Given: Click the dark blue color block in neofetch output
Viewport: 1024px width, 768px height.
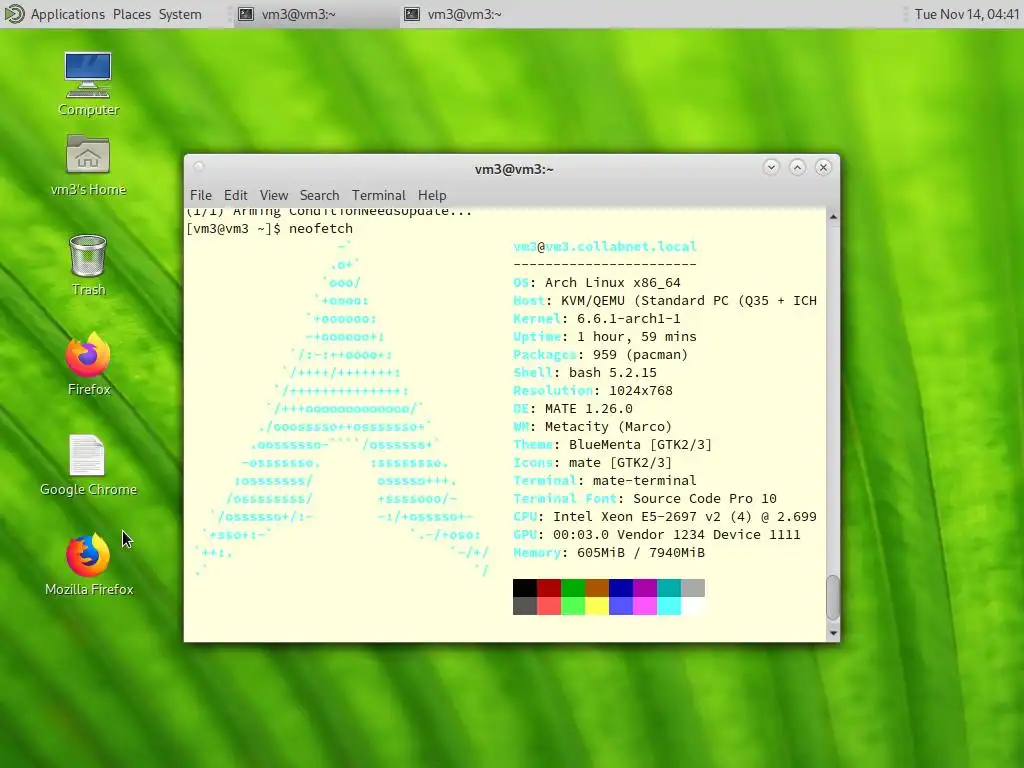Looking at the screenshot, I should (620, 588).
